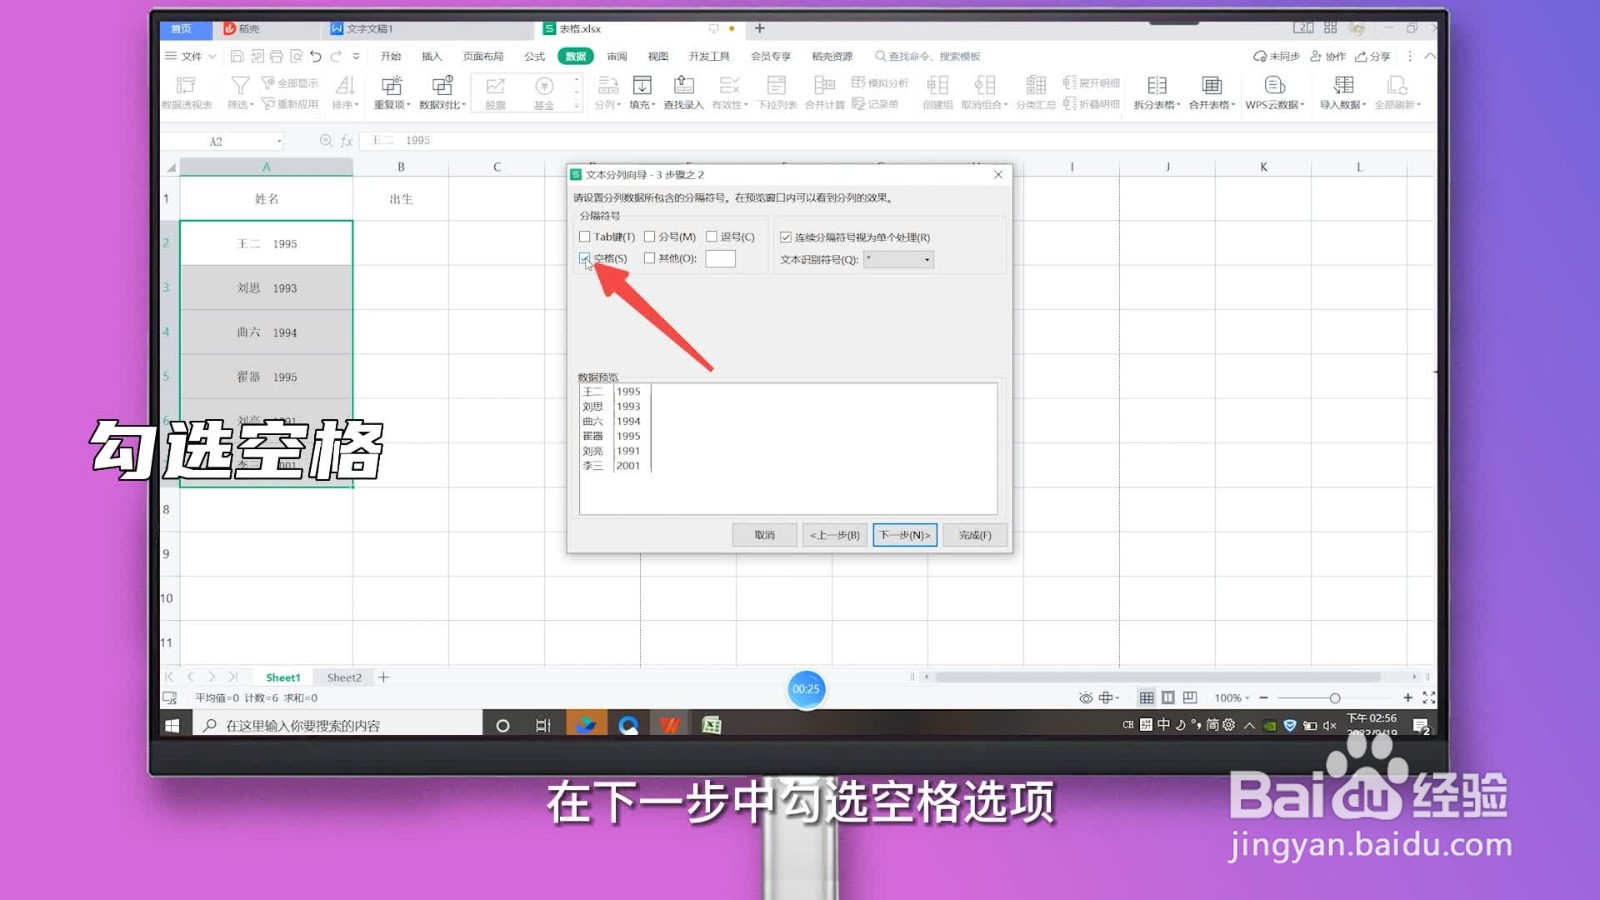Check the 分号(M) semicolon checkbox

pyautogui.click(x=649, y=237)
